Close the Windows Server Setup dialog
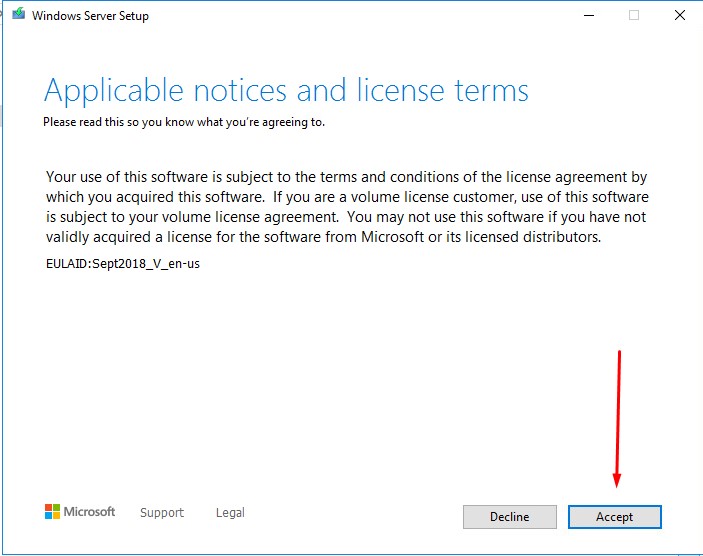 680,15
